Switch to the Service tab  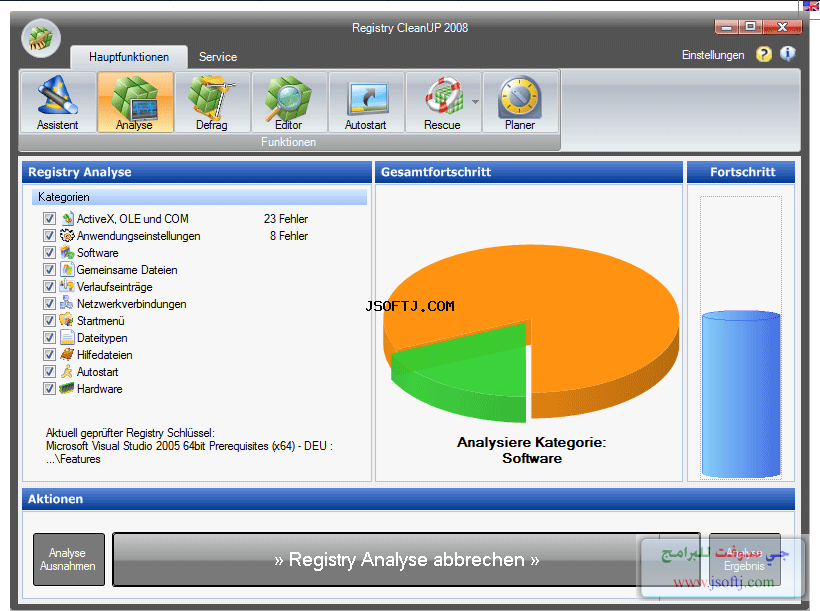[218, 57]
